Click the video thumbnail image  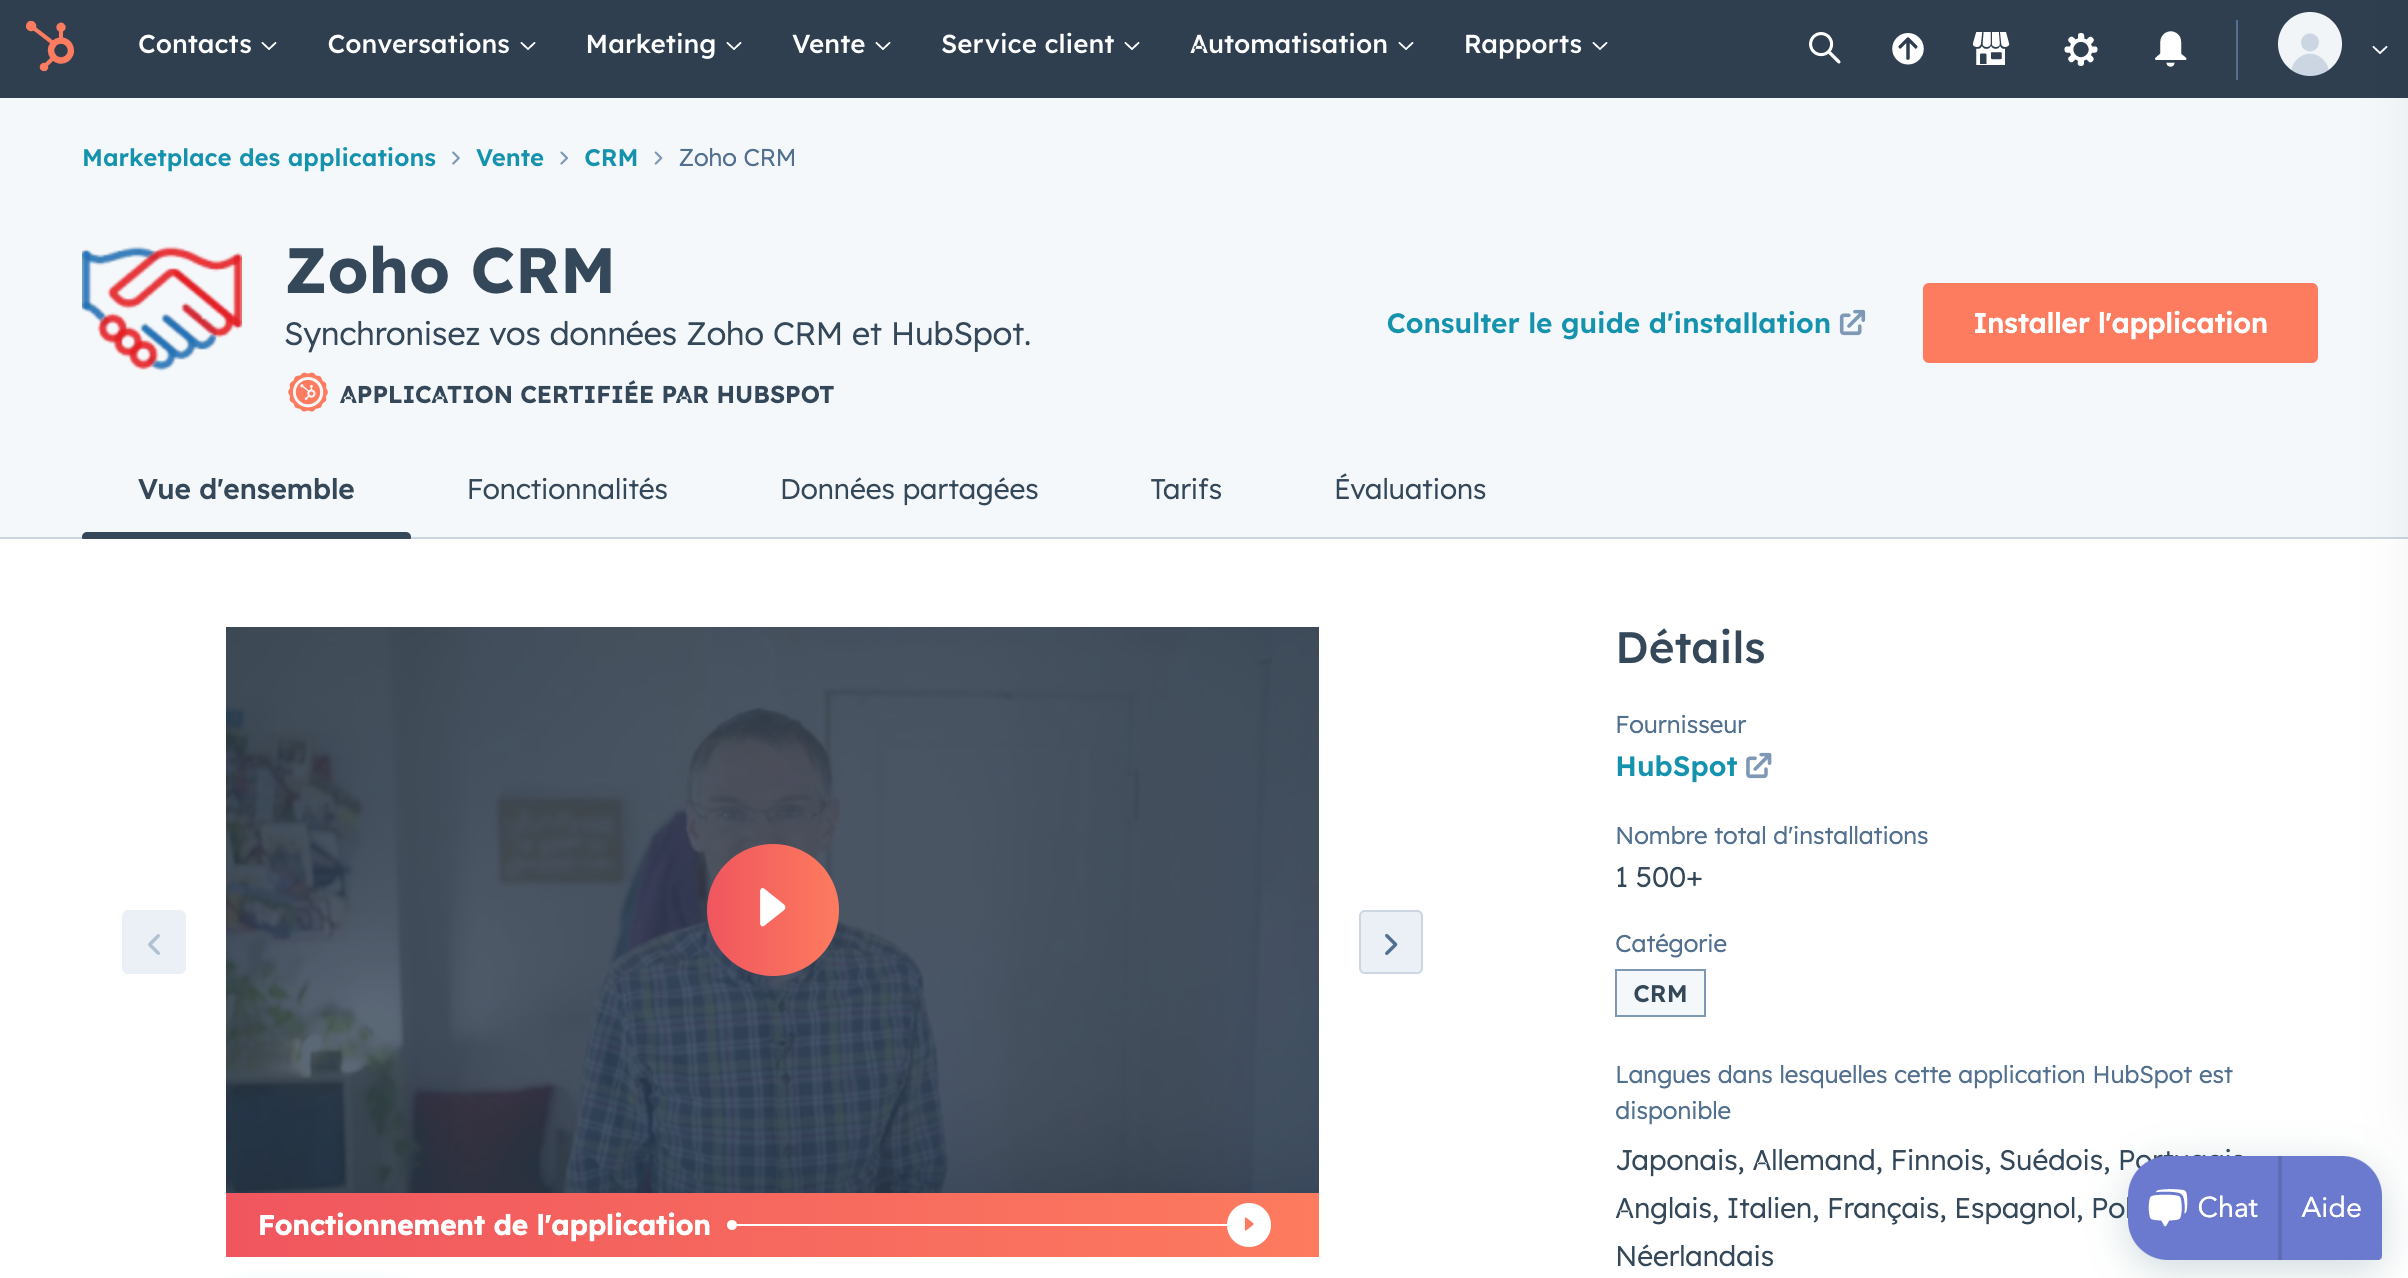tap(772, 909)
